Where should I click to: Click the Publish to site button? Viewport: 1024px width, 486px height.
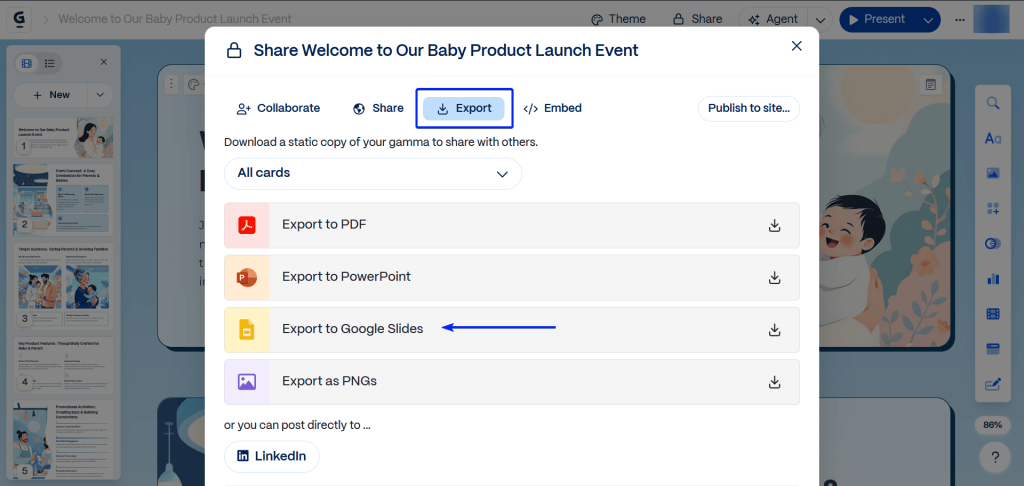748,108
